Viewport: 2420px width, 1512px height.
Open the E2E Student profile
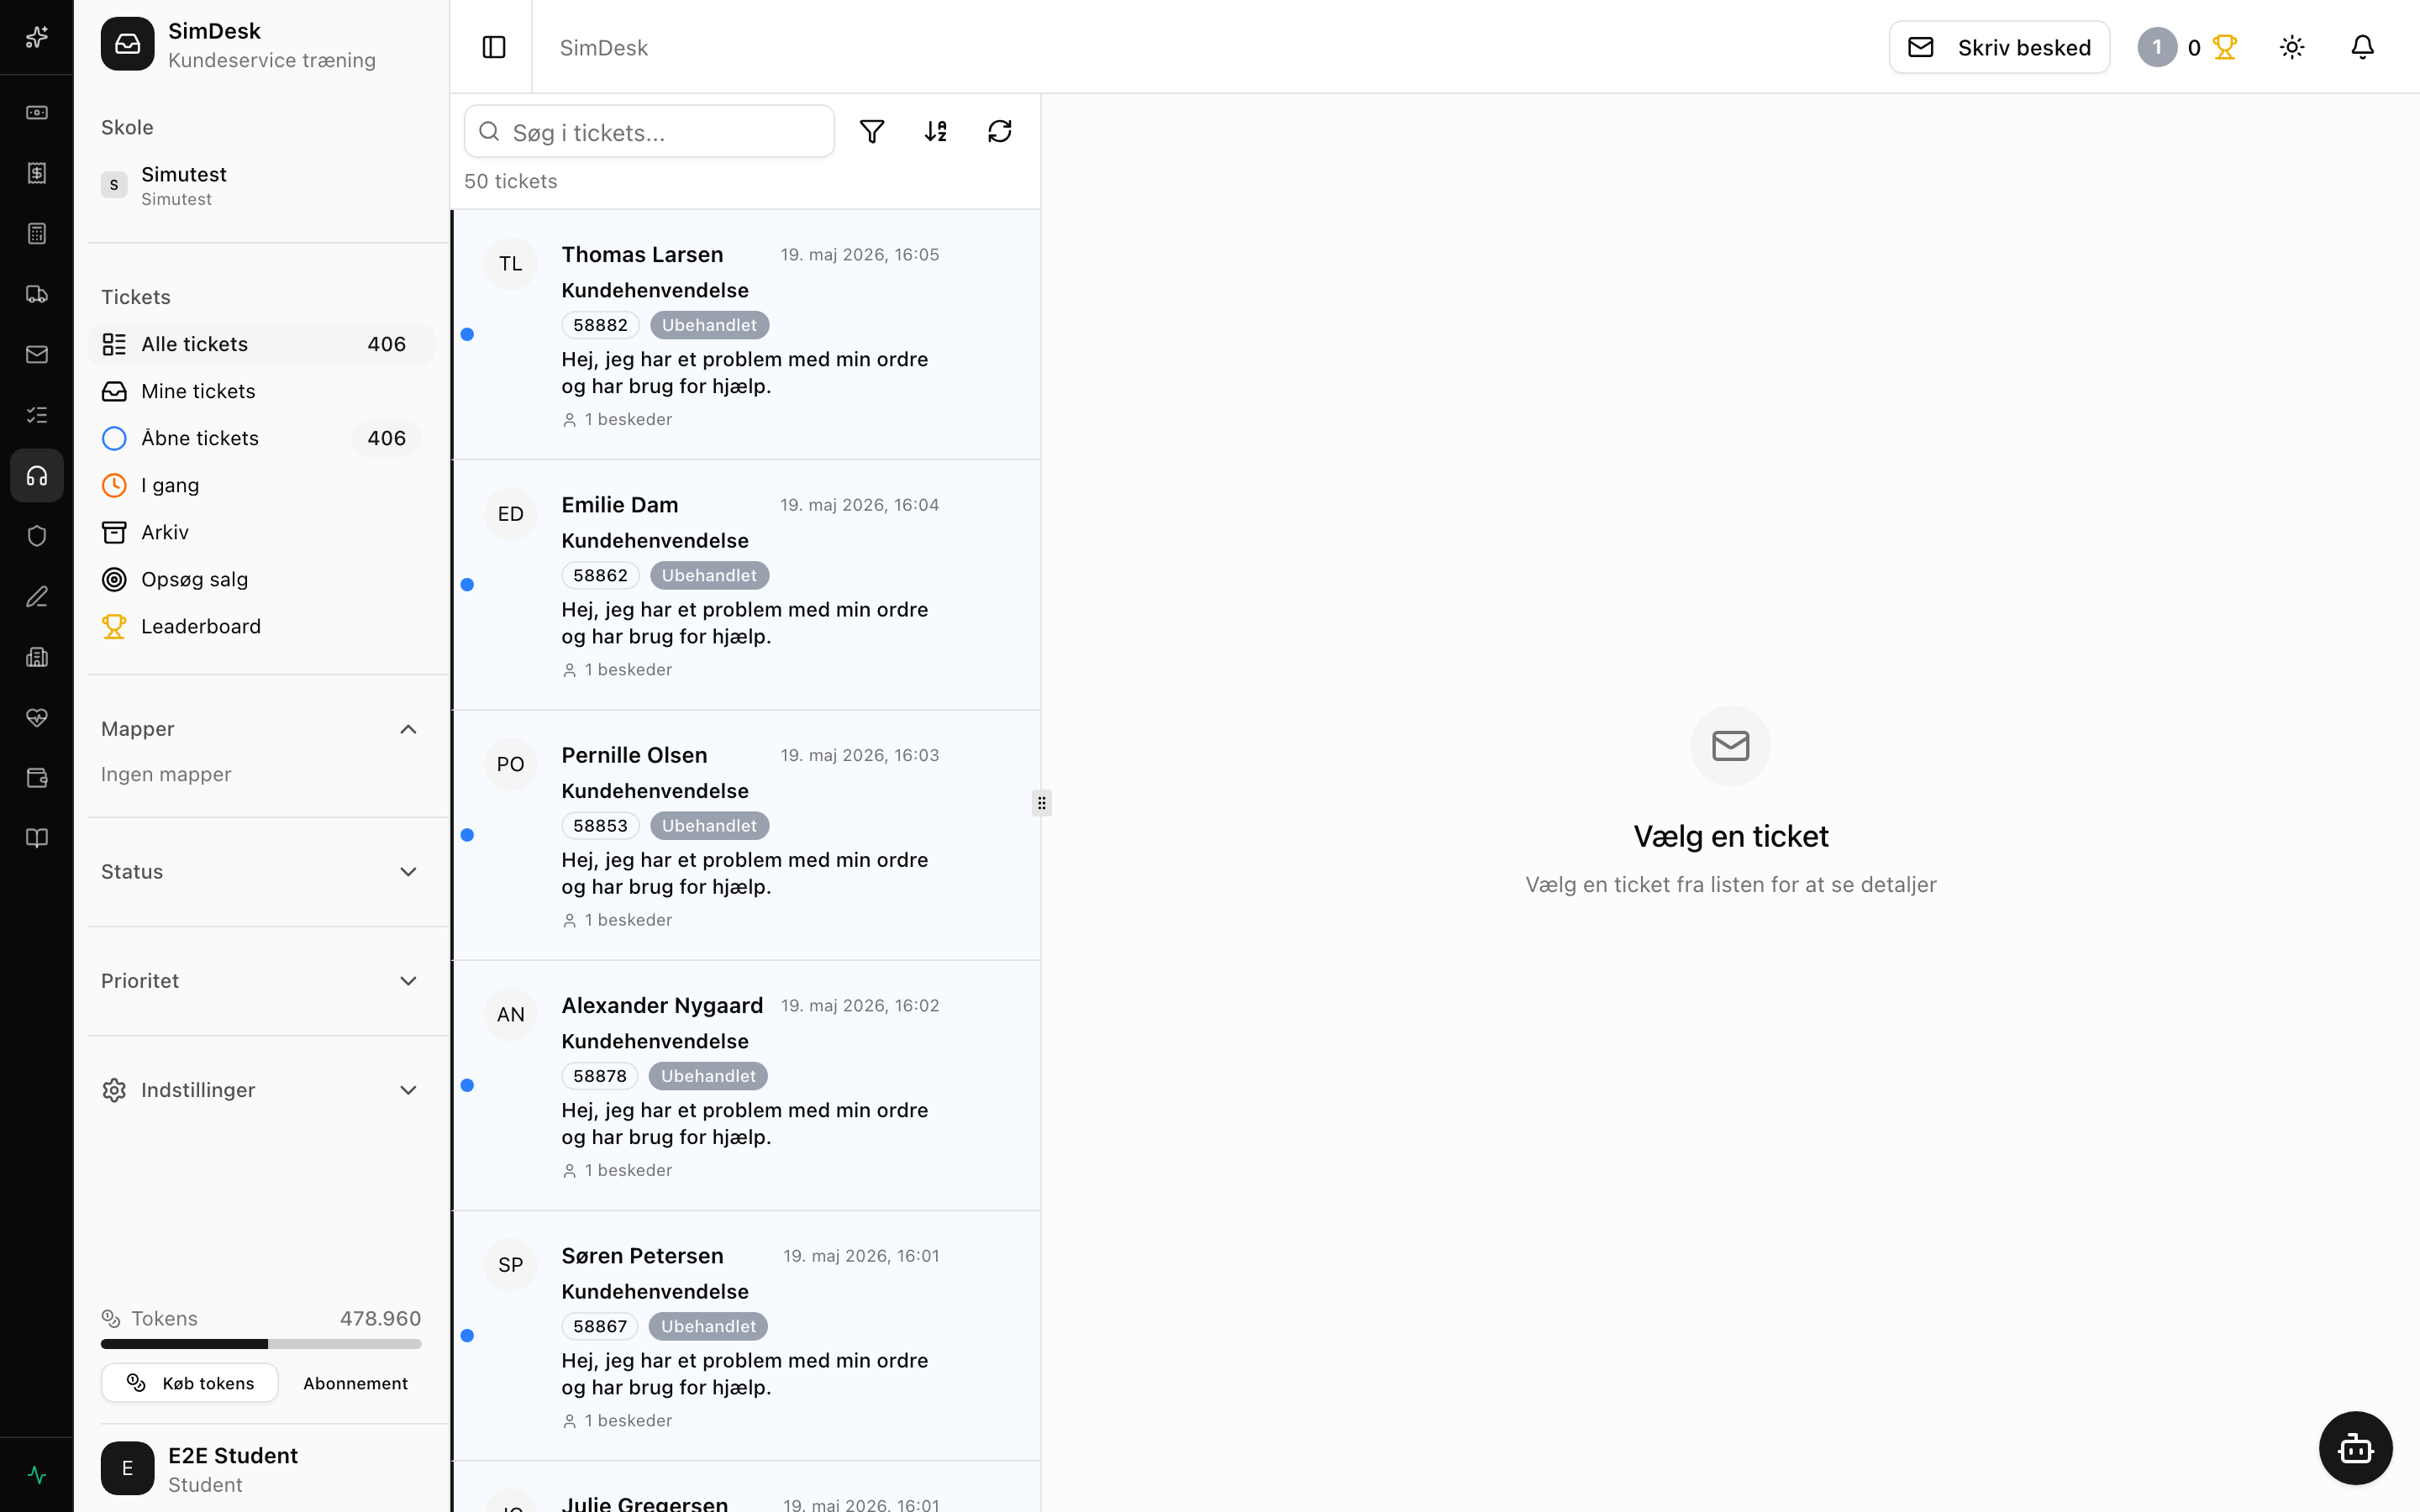coord(261,1468)
